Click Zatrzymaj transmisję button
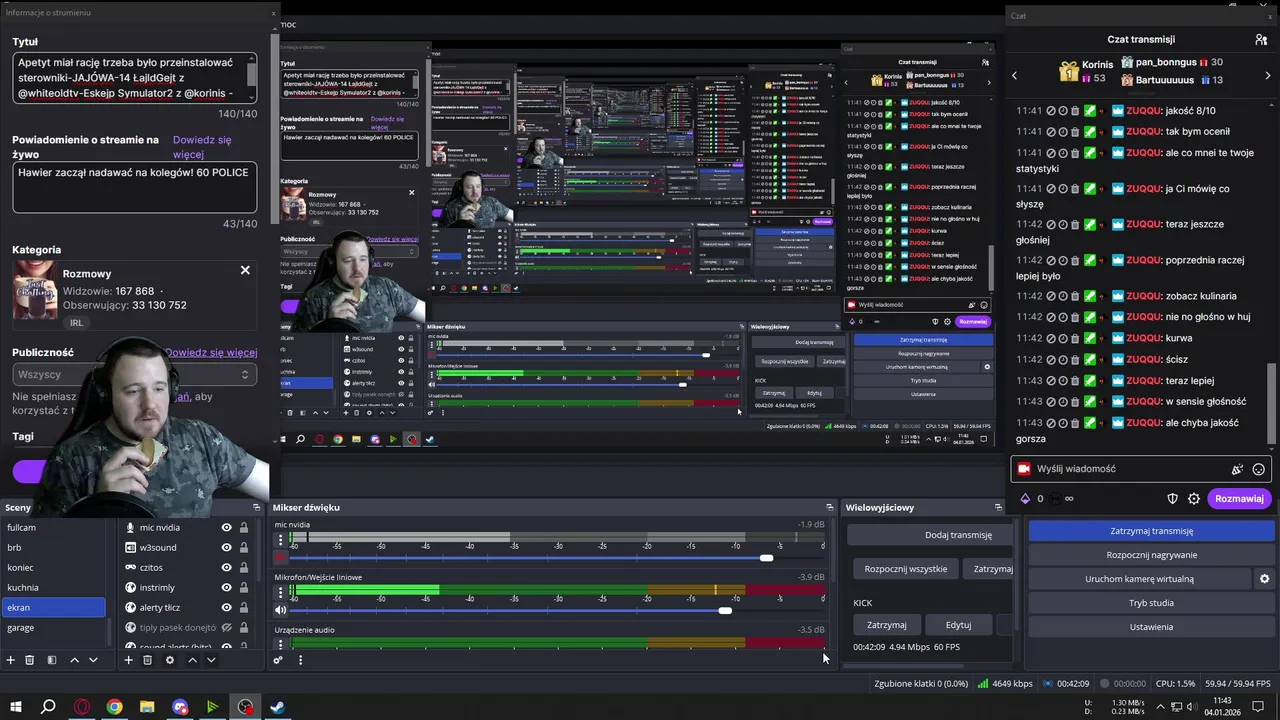 coord(1151,531)
